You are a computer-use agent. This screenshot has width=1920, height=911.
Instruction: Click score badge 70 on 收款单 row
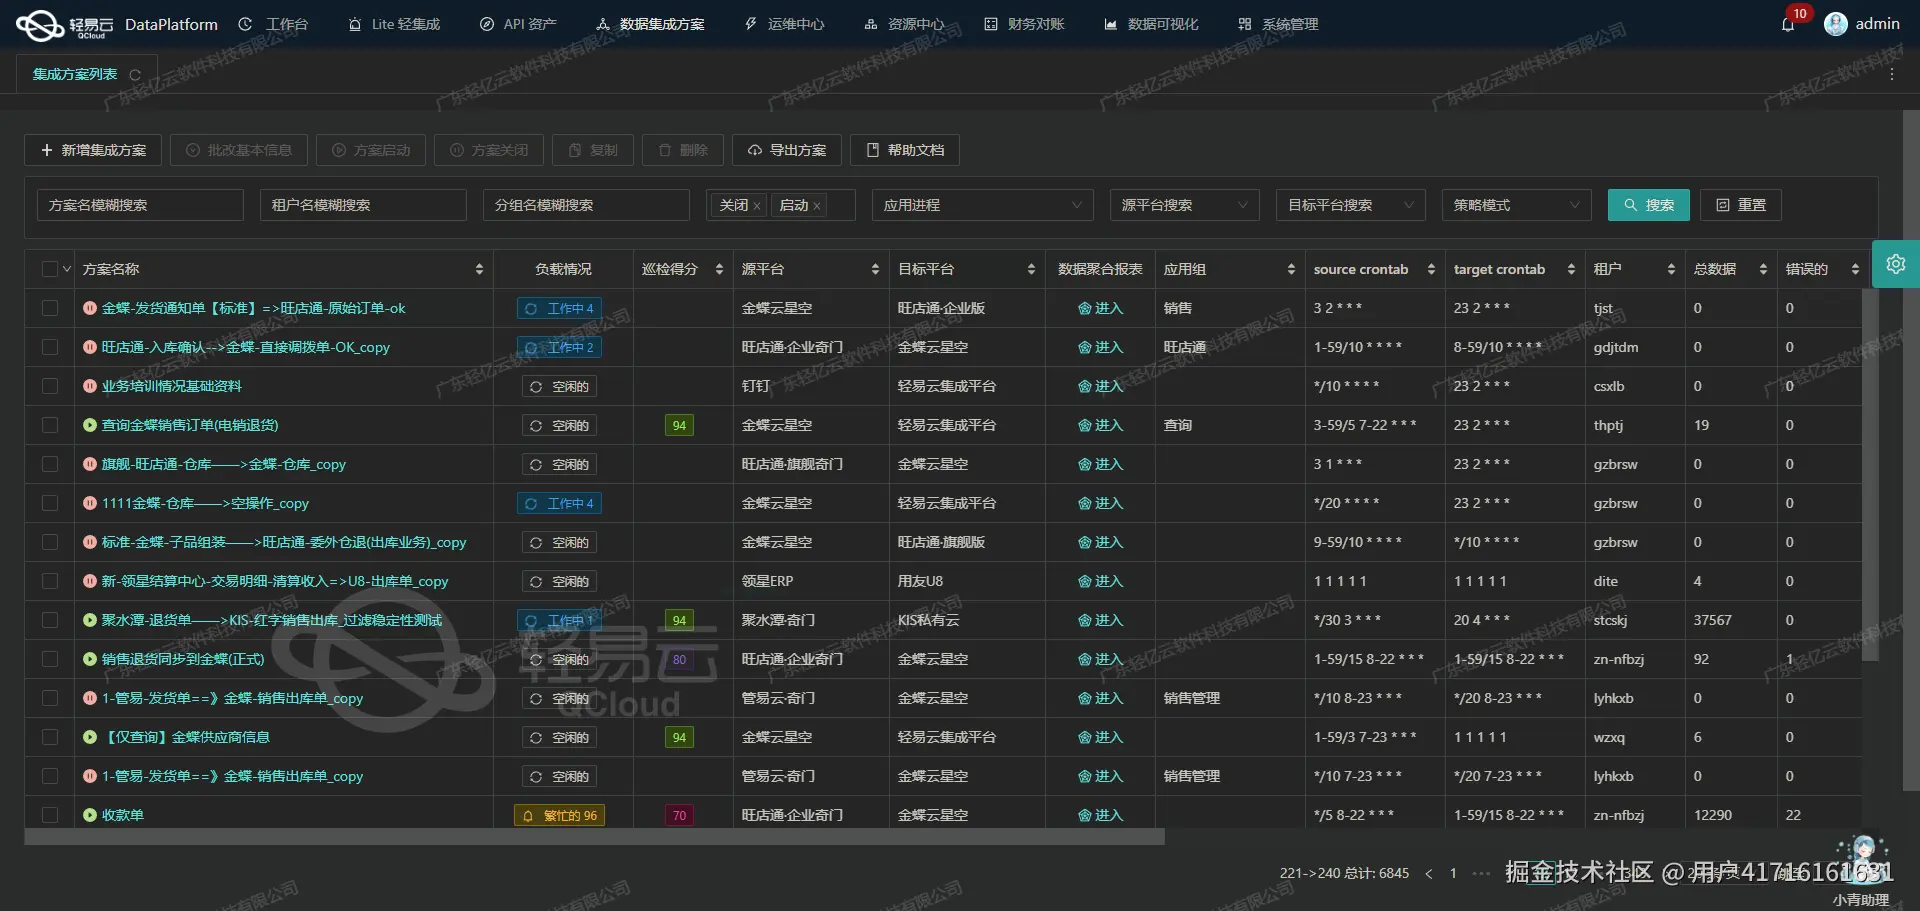pos(680,815)
